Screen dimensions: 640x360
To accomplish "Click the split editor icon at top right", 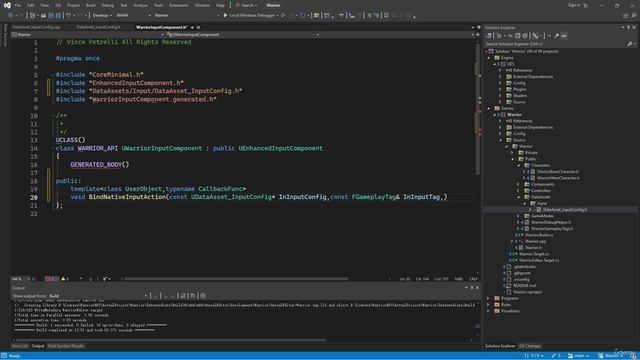I will pos(478,35).
